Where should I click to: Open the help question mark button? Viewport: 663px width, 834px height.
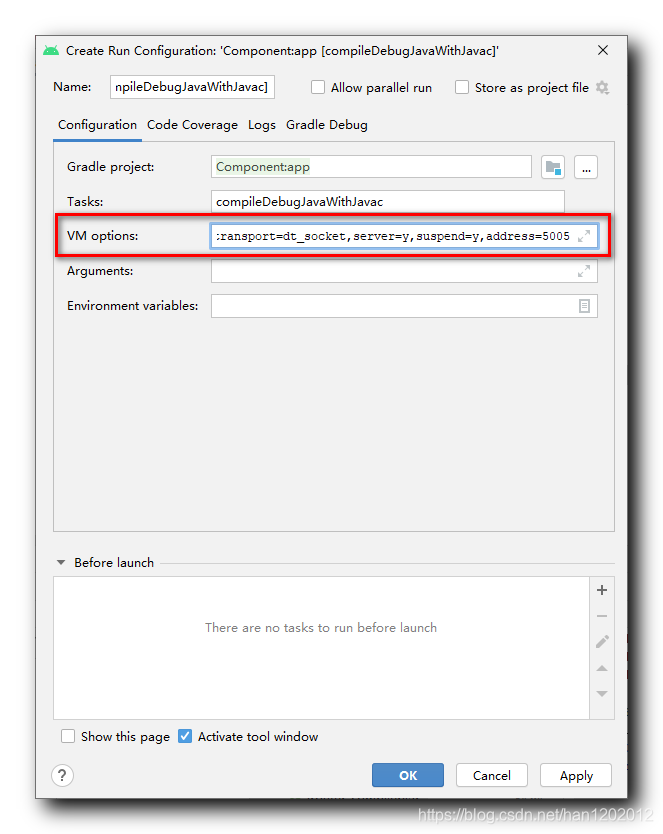pyautogui.click(x=62, y=775)
